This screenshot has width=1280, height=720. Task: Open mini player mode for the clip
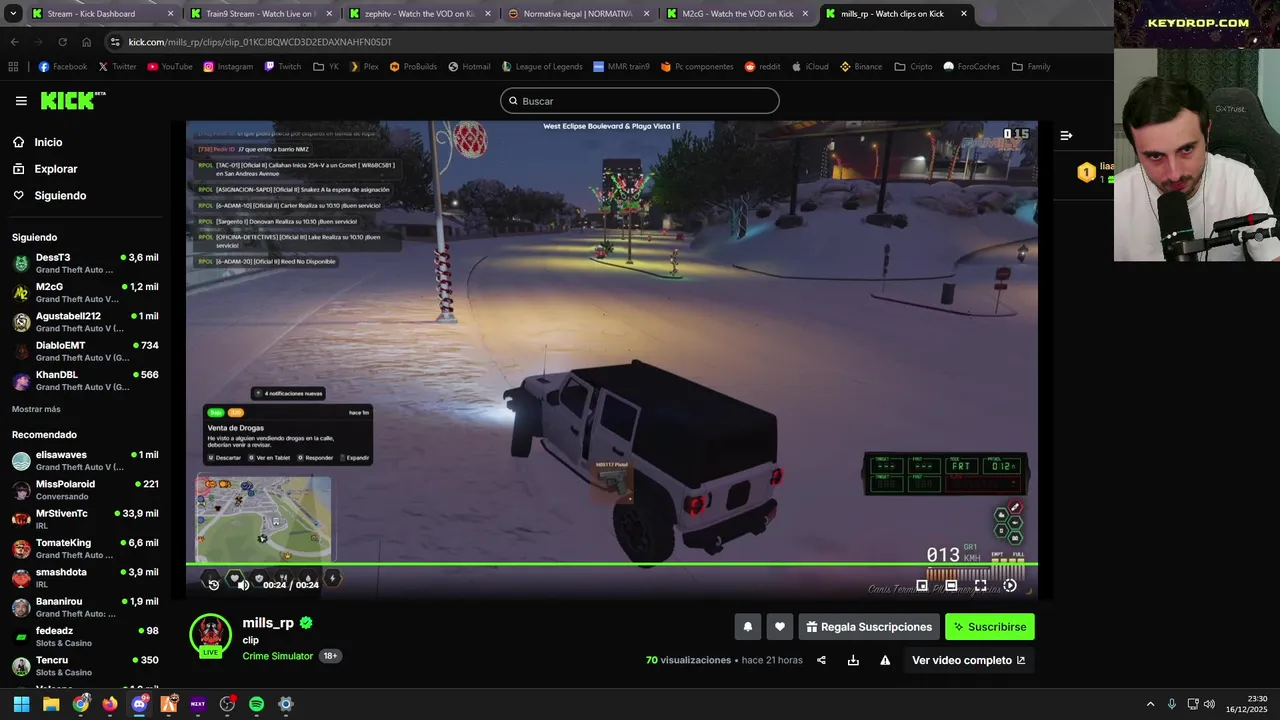(922, 586)
